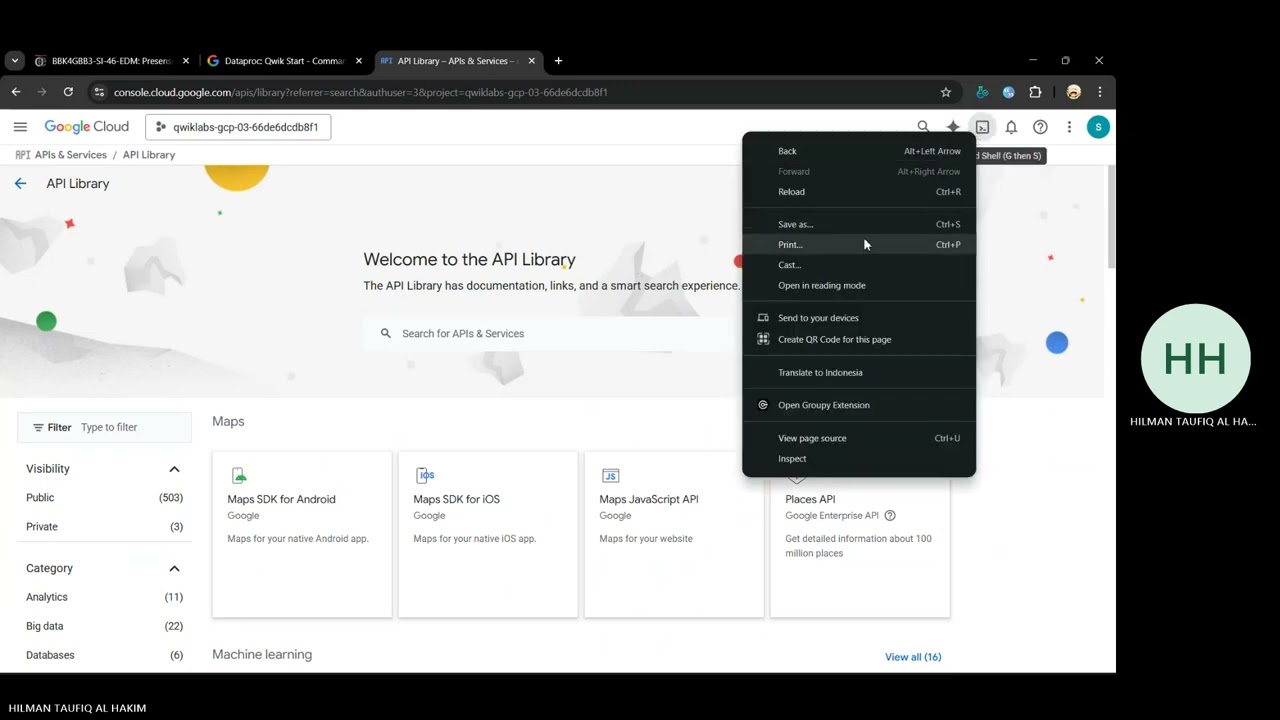
Task: Open the Google Cloud three-dot settings menu
Action: (1069, 127)
